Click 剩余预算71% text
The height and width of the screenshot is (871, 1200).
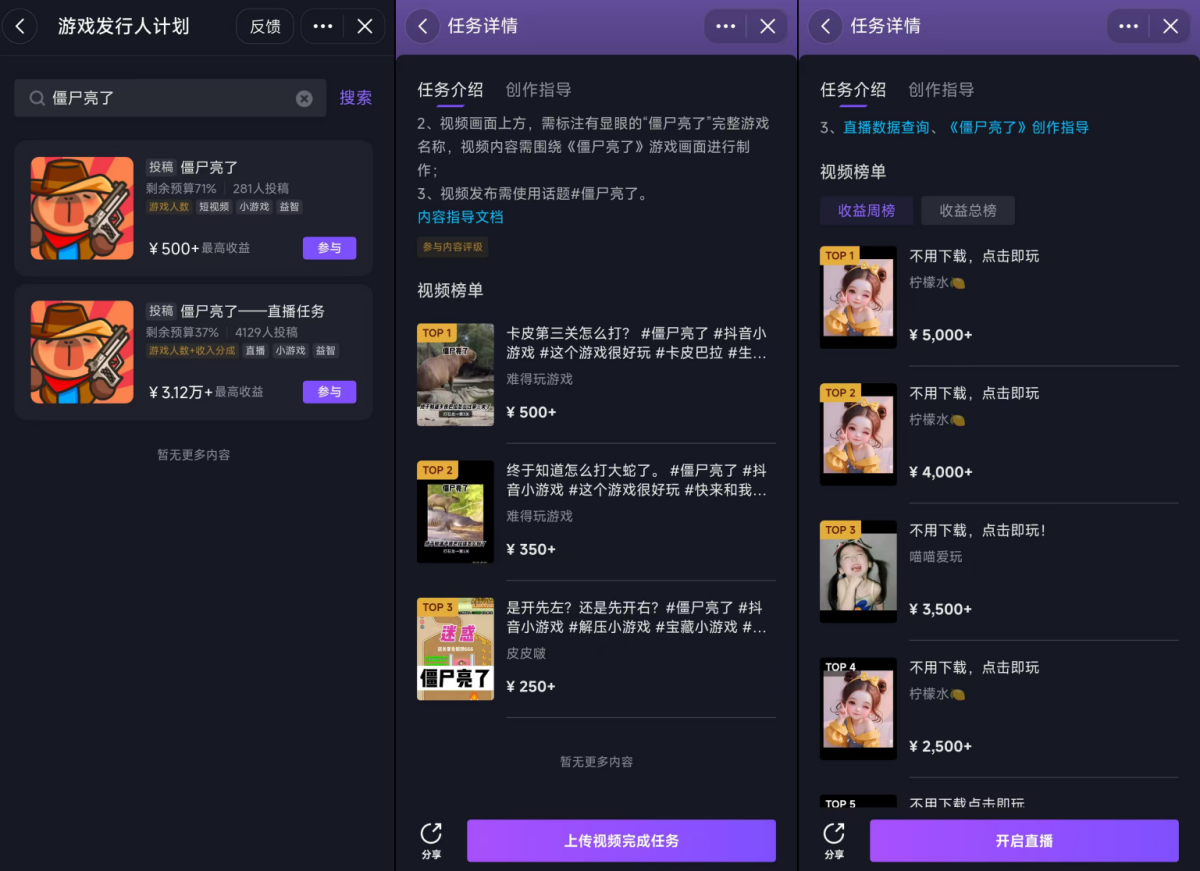[181, 188]
